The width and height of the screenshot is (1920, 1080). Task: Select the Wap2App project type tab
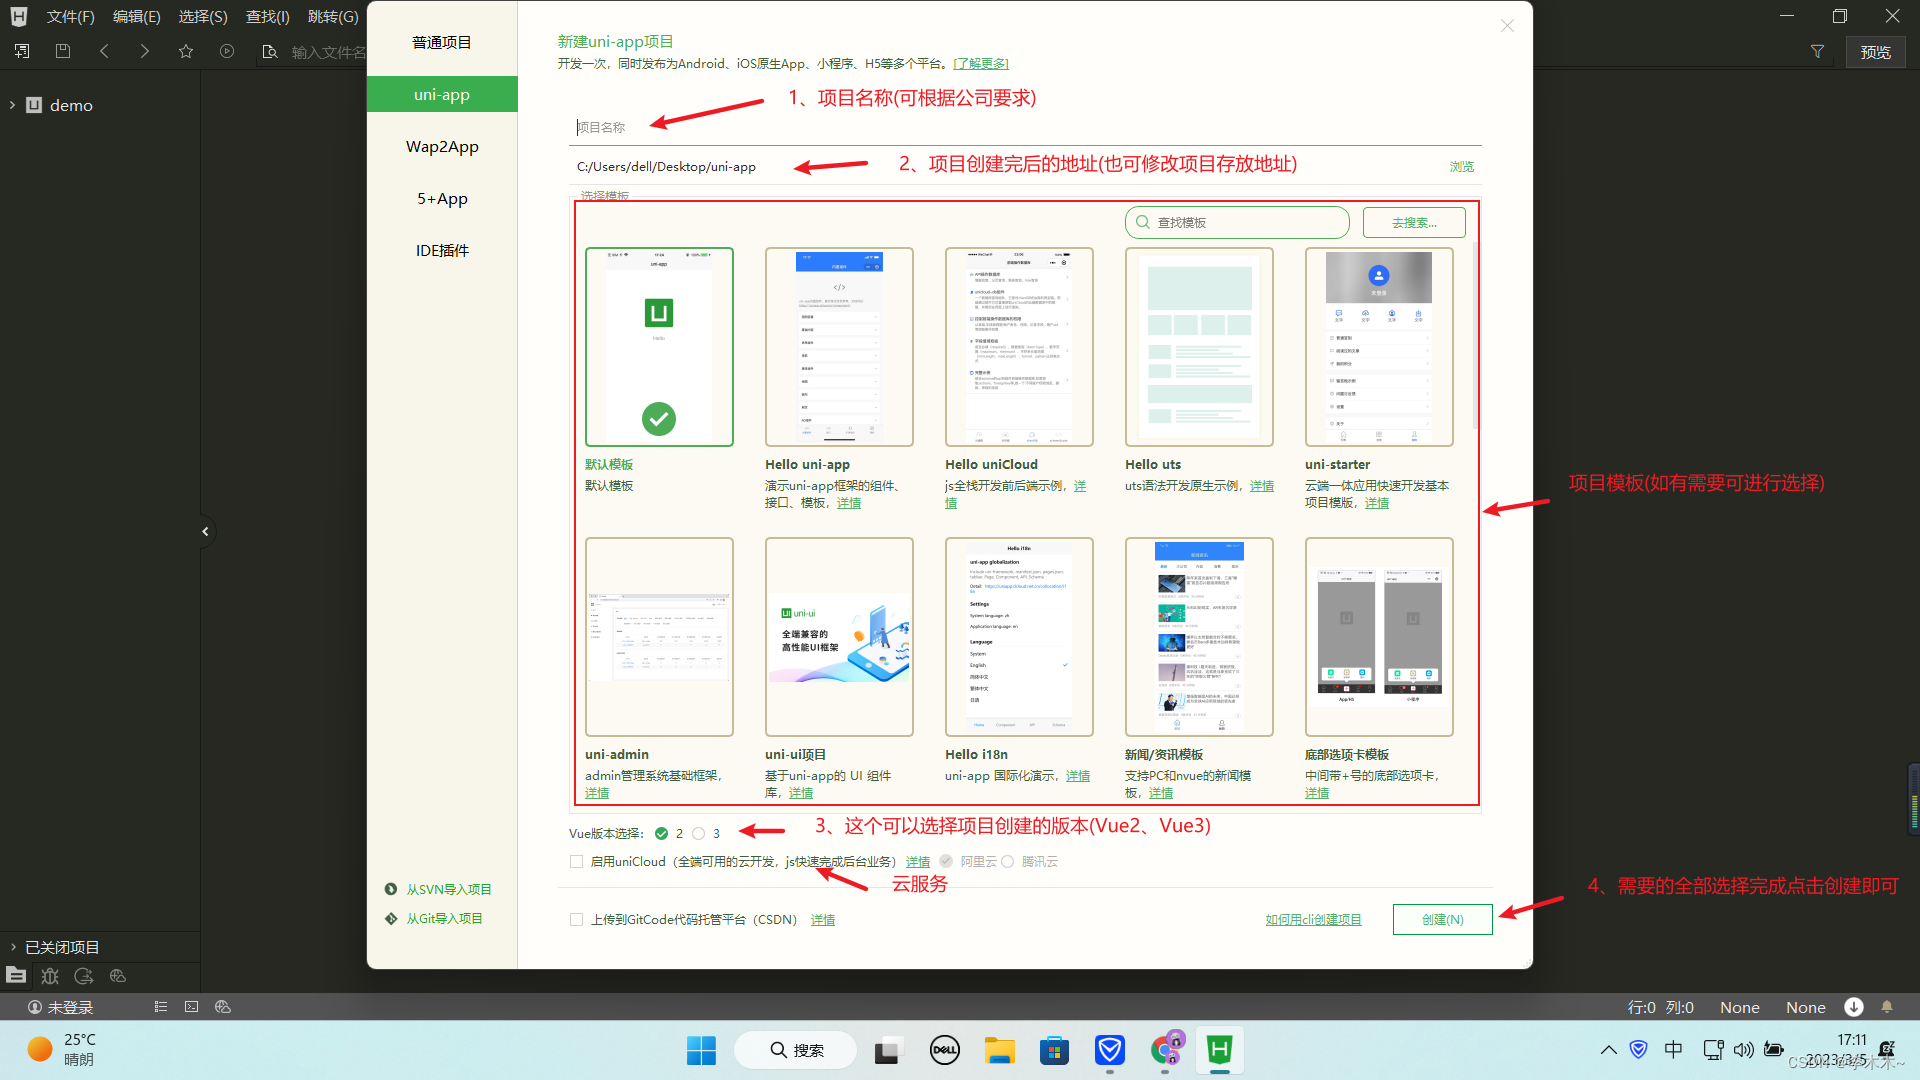pos(442,146)
